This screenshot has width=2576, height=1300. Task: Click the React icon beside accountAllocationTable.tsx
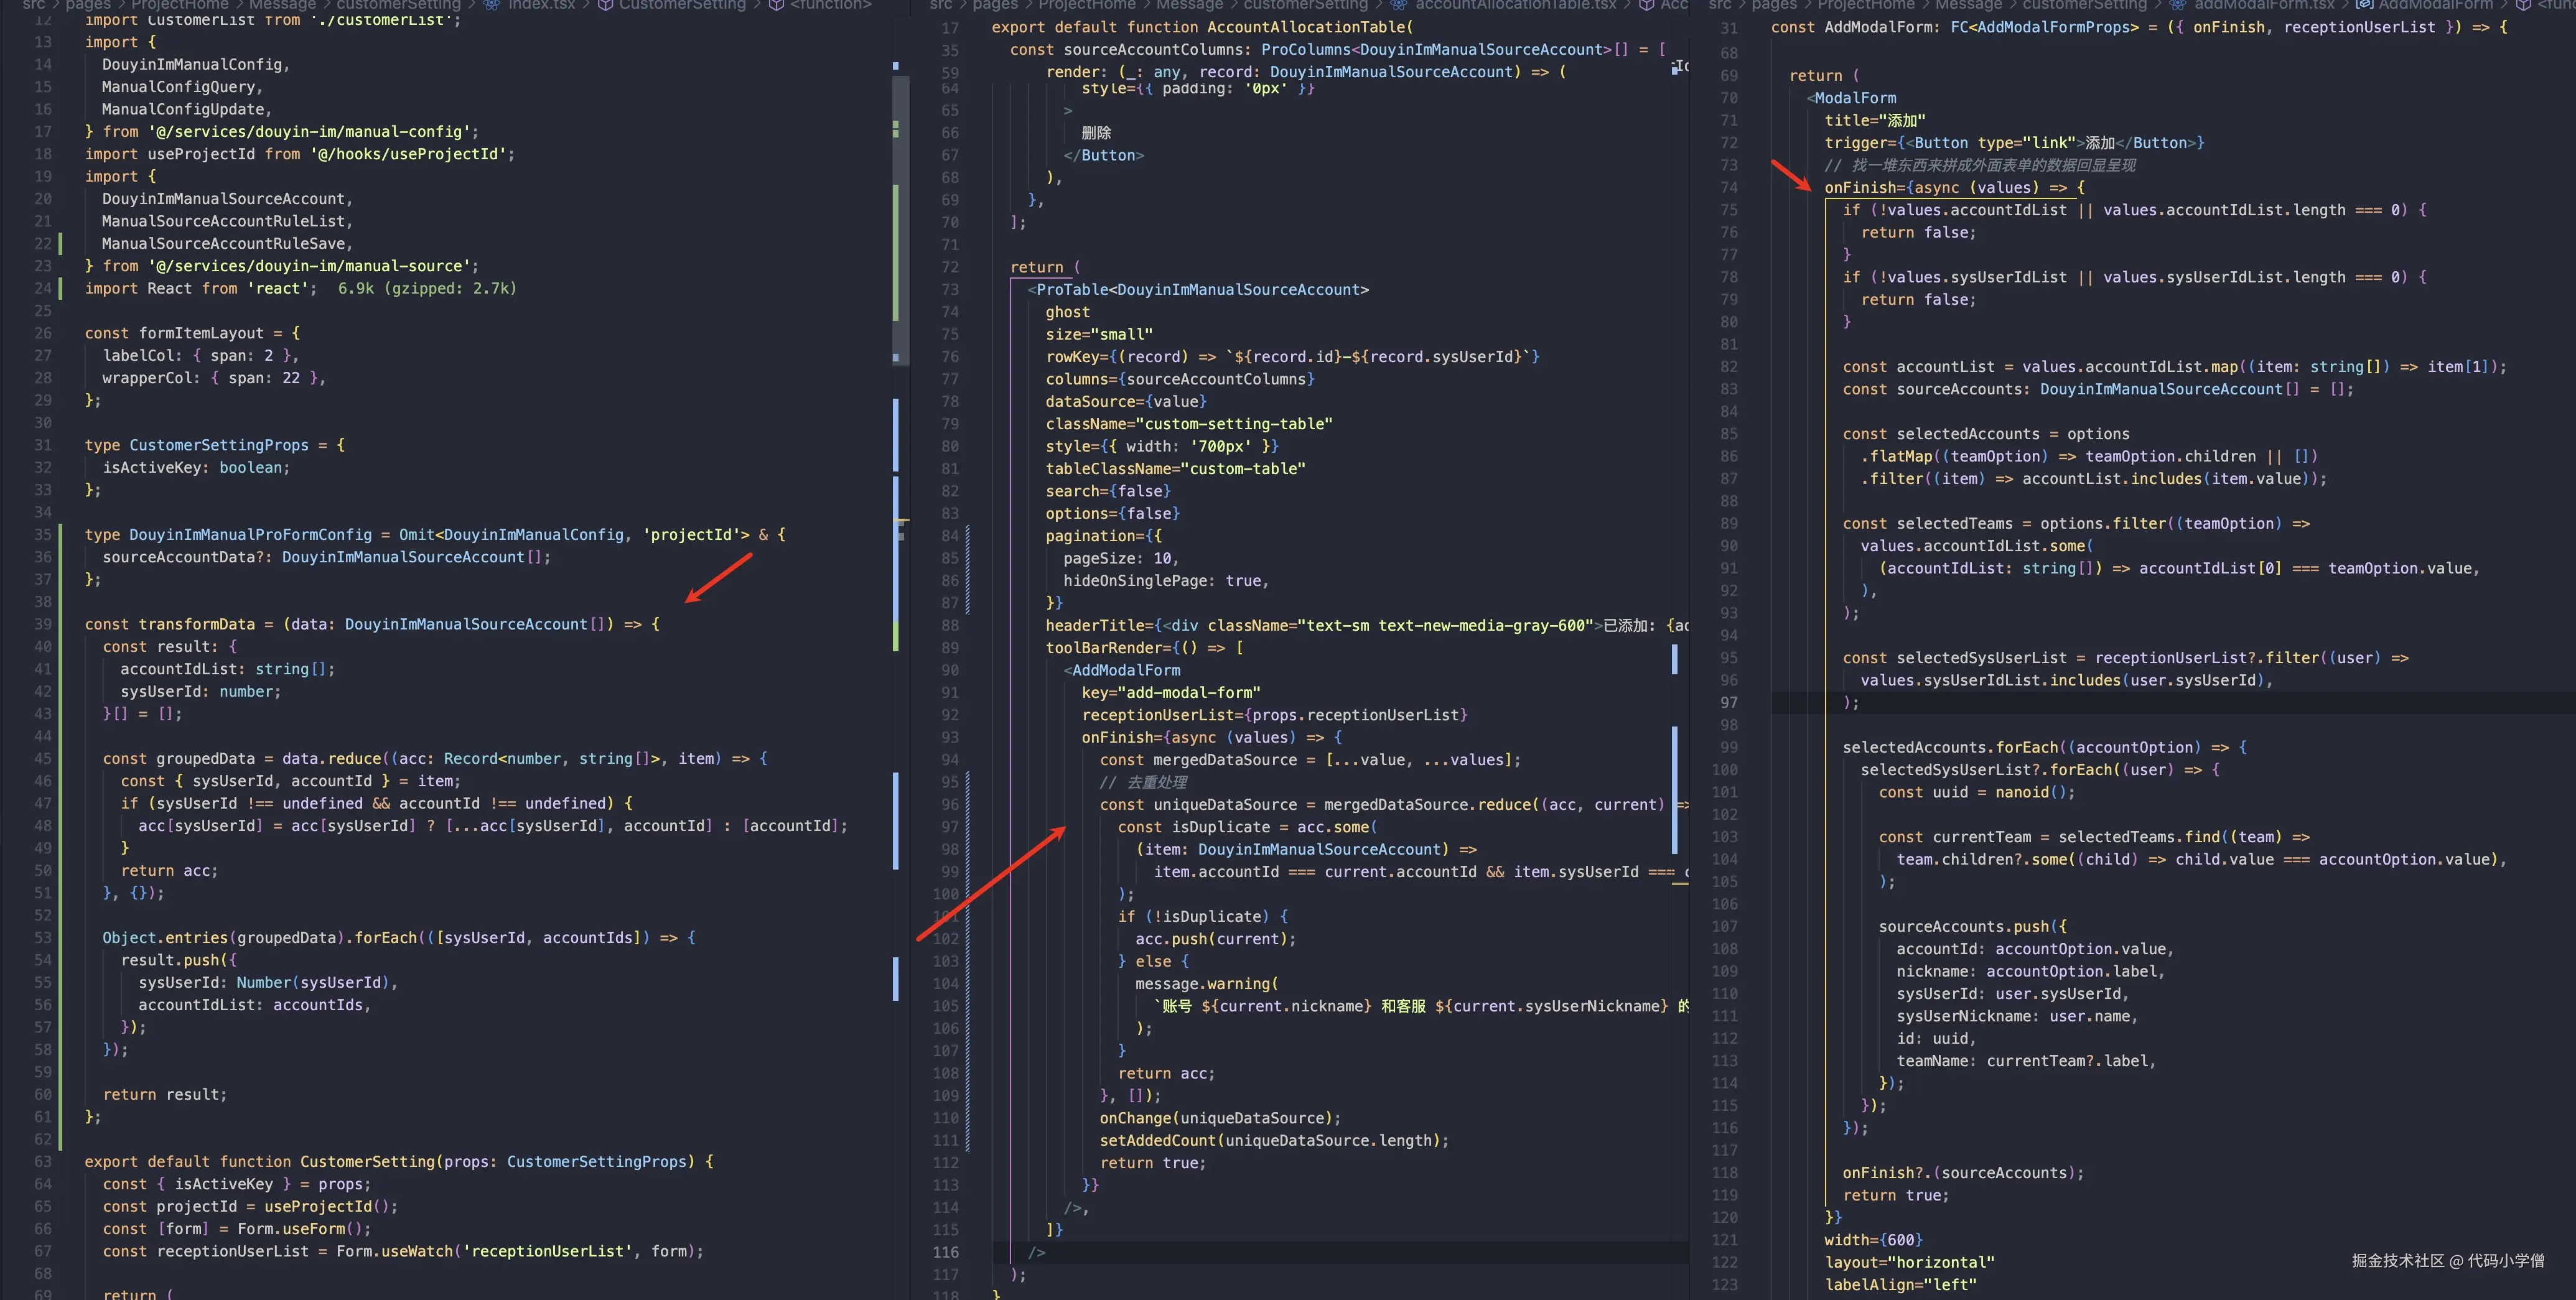(x=1398, y=5)
